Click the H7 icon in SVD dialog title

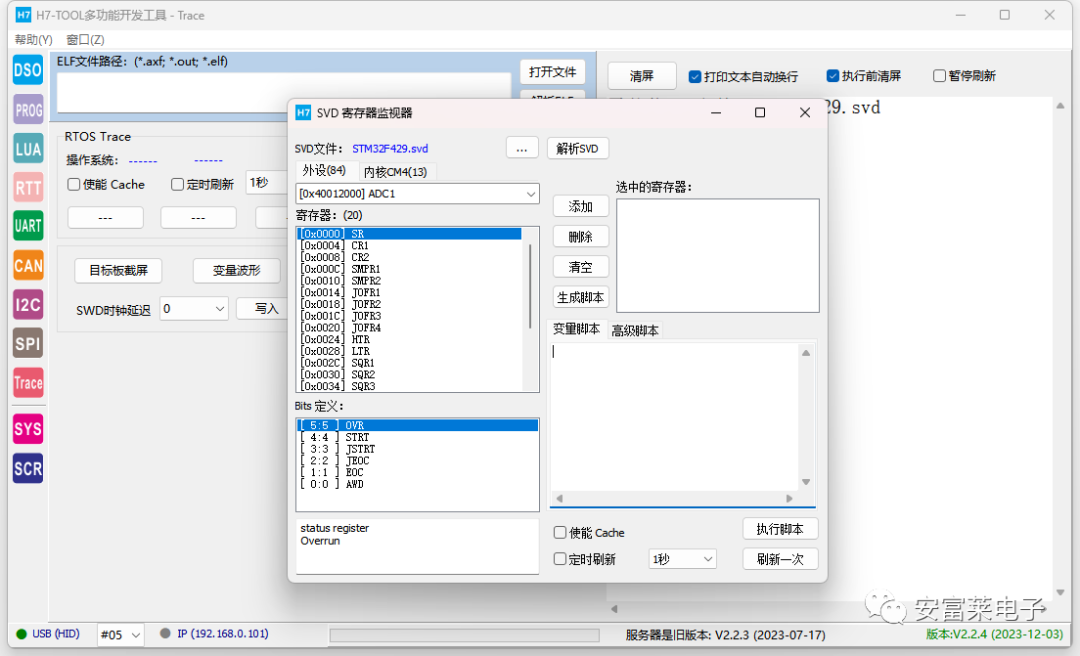[303, 113]
